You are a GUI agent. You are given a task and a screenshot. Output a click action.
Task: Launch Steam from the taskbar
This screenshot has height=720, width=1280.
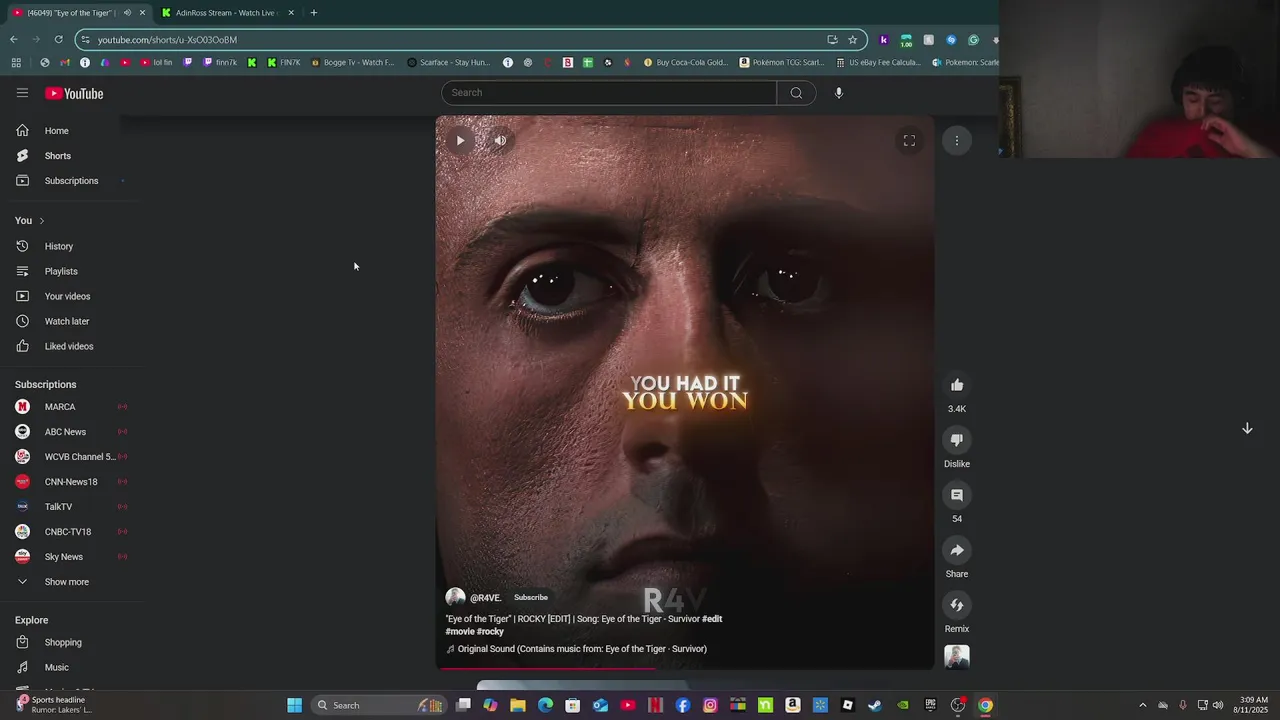(875, 705)
